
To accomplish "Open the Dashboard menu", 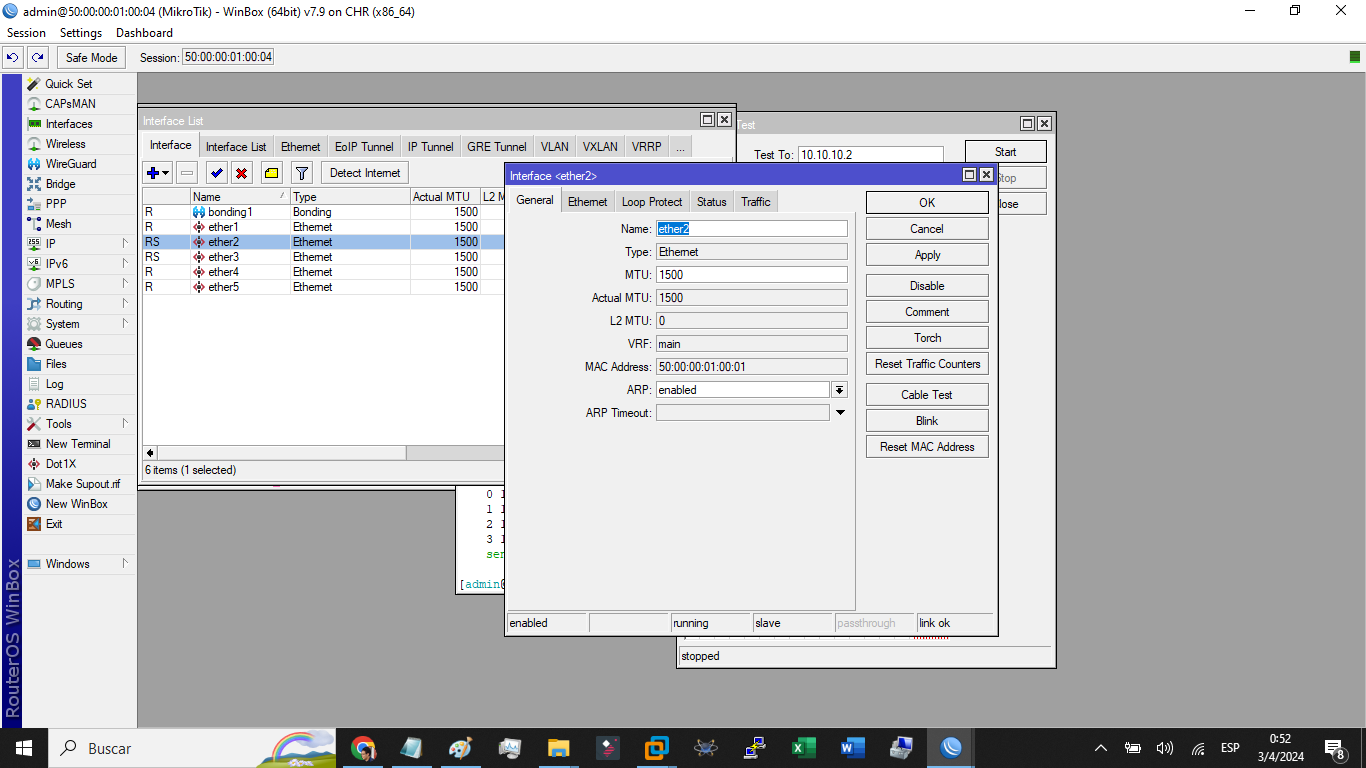I will [x=144, y=33].
